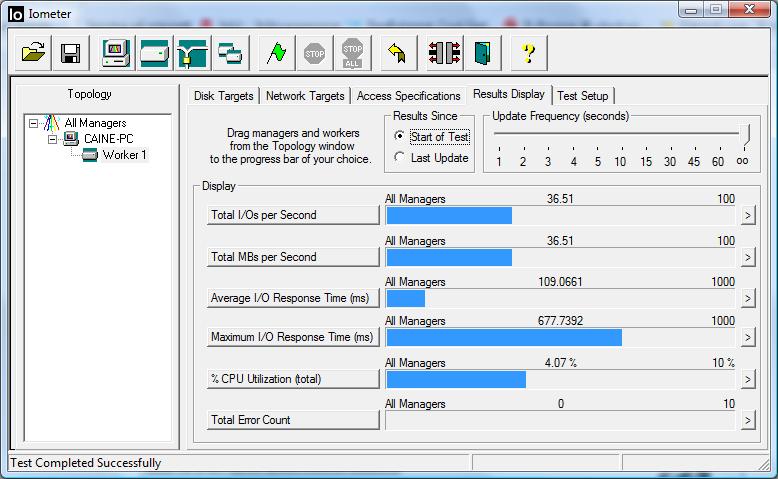Add a new network worker
The width and height of the screenshot is (778, 479).
(x=192, y=53)
